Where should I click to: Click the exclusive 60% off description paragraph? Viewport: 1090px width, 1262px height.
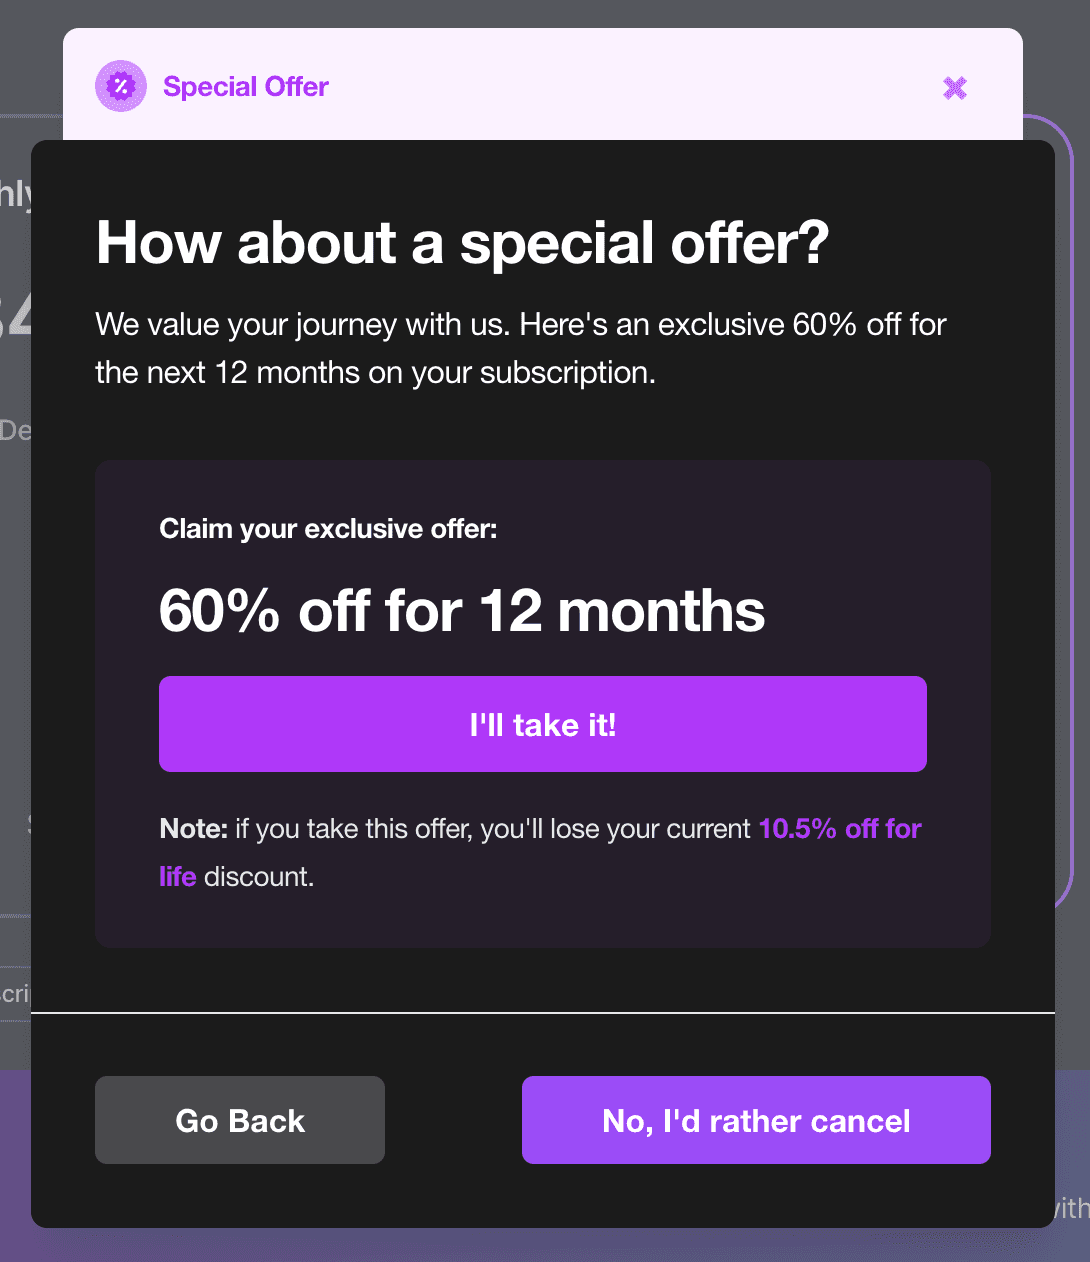point(520,348)
